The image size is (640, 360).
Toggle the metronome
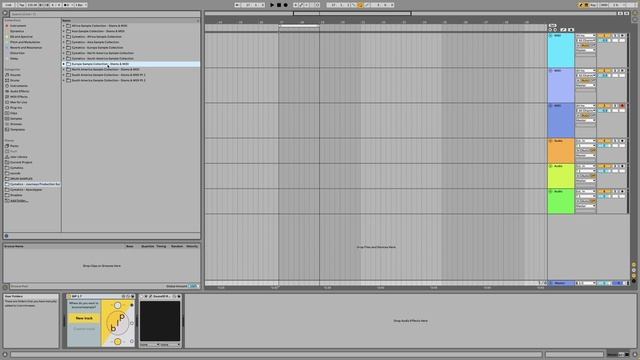[x=67, y=5]
